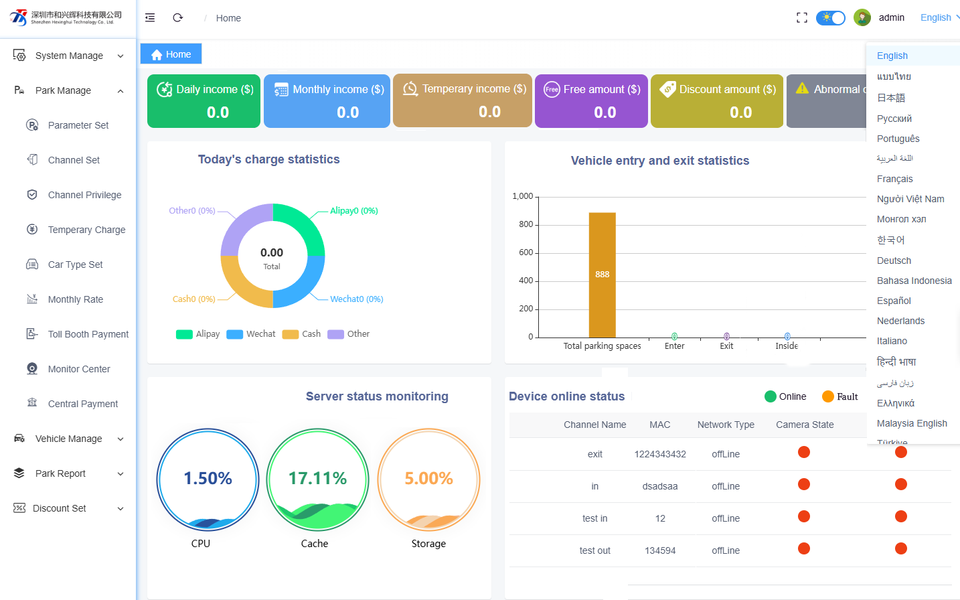Open Central Payment menu item
Image resolution: width=960 pixels, height=600 pixels.
click(83, 404)
